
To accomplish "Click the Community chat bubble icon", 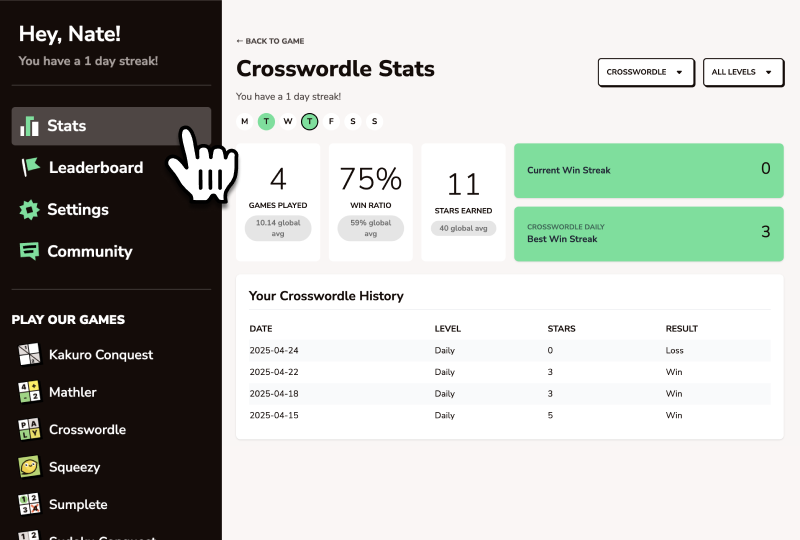I will [x=29, y=251].
